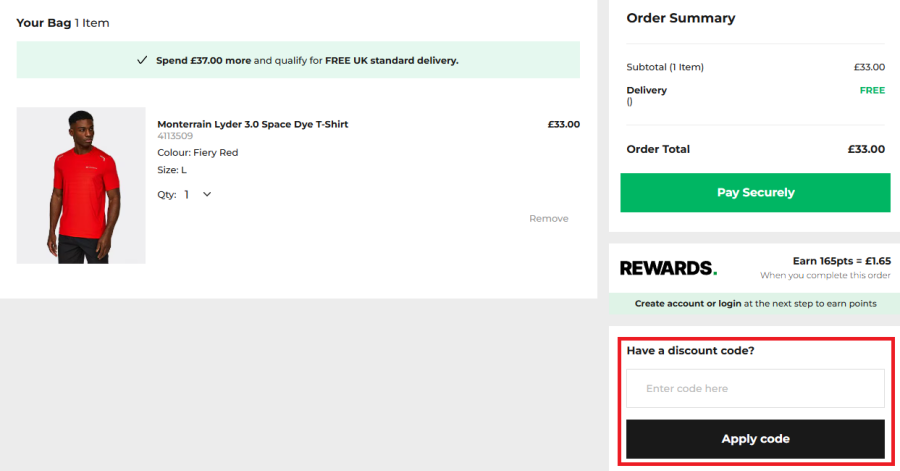900x471 pixels.
Task: Click the quantity value 1
Action: [x=186, y=195]
